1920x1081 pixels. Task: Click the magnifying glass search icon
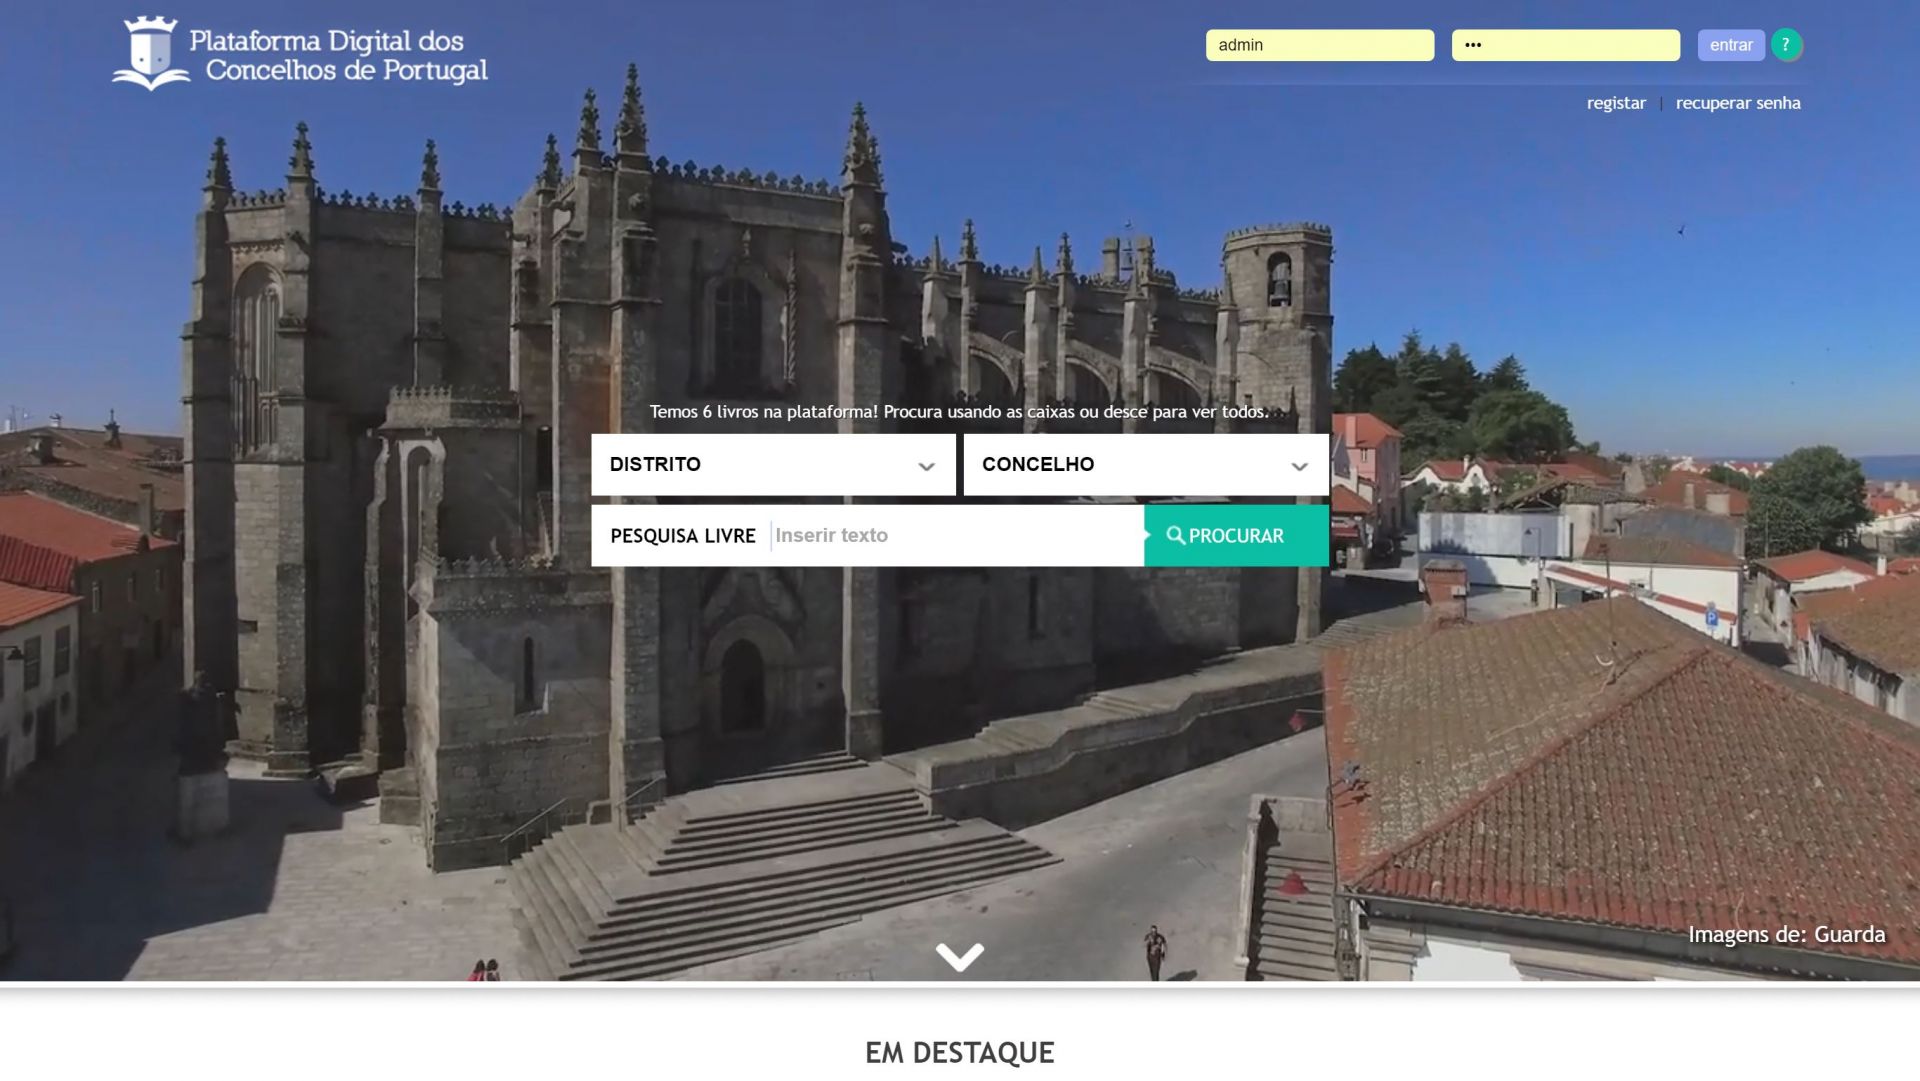(1175, 536)
